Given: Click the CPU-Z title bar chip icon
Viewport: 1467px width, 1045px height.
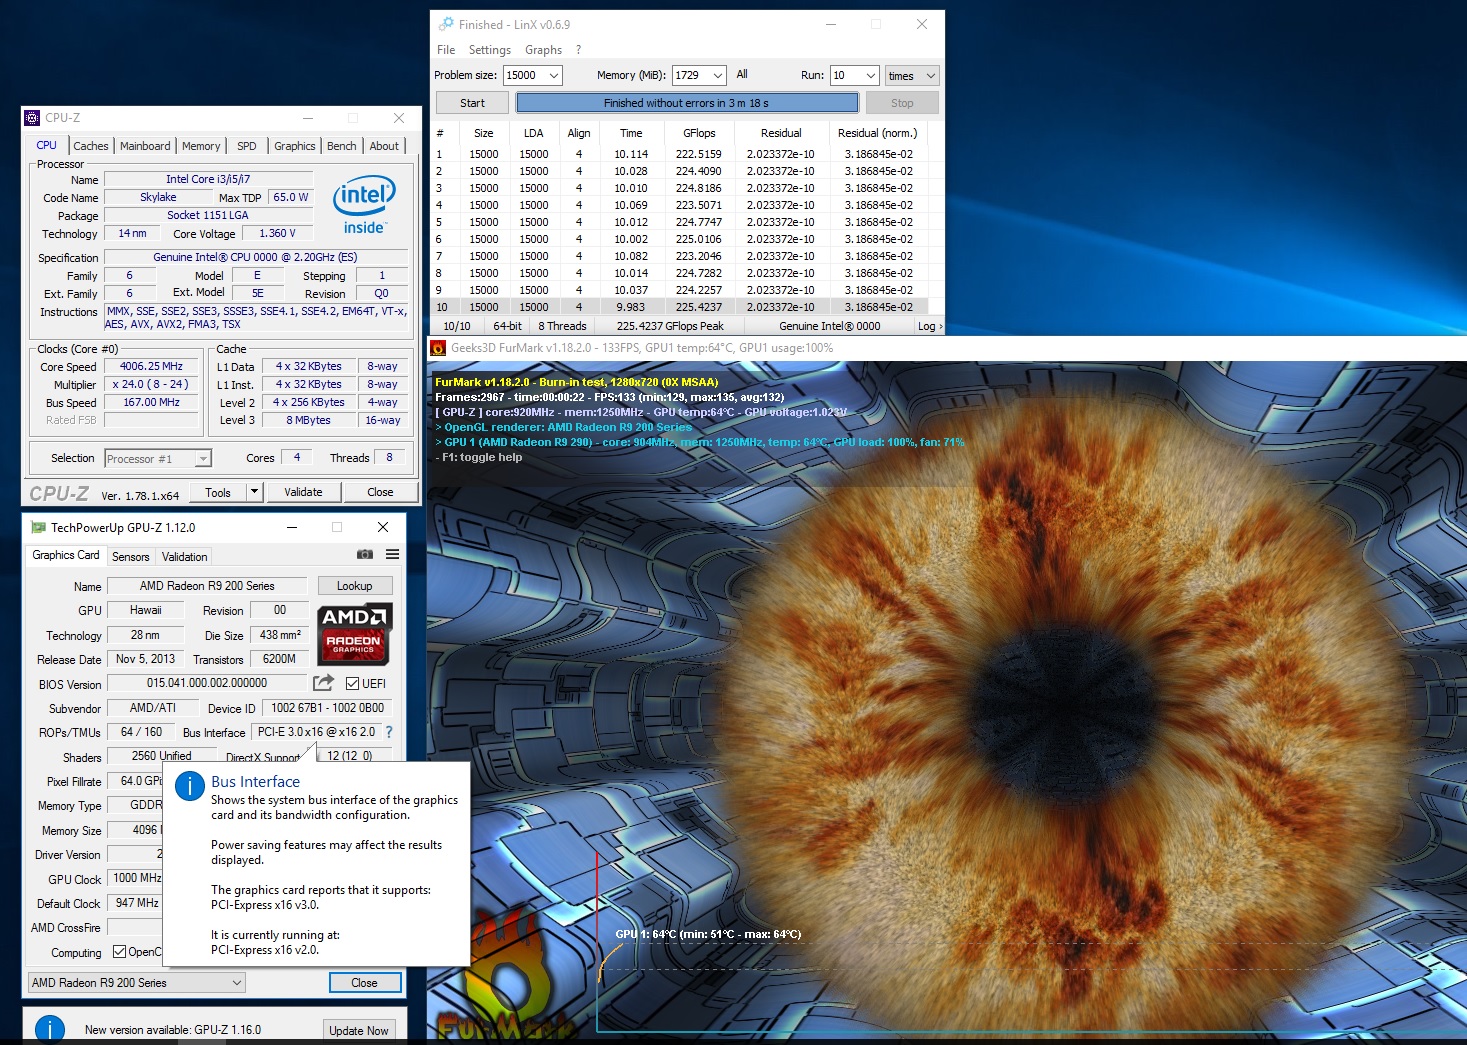Looking at the screenshot, I should [x=32, y=118].
